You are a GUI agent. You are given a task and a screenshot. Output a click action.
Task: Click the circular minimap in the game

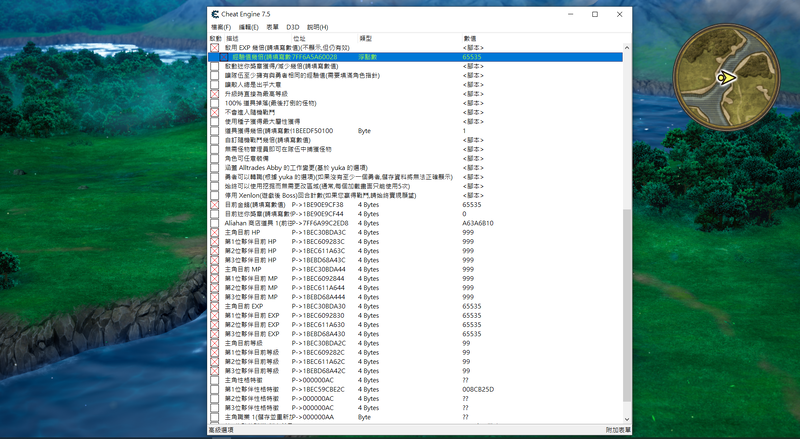coord(726,78)
